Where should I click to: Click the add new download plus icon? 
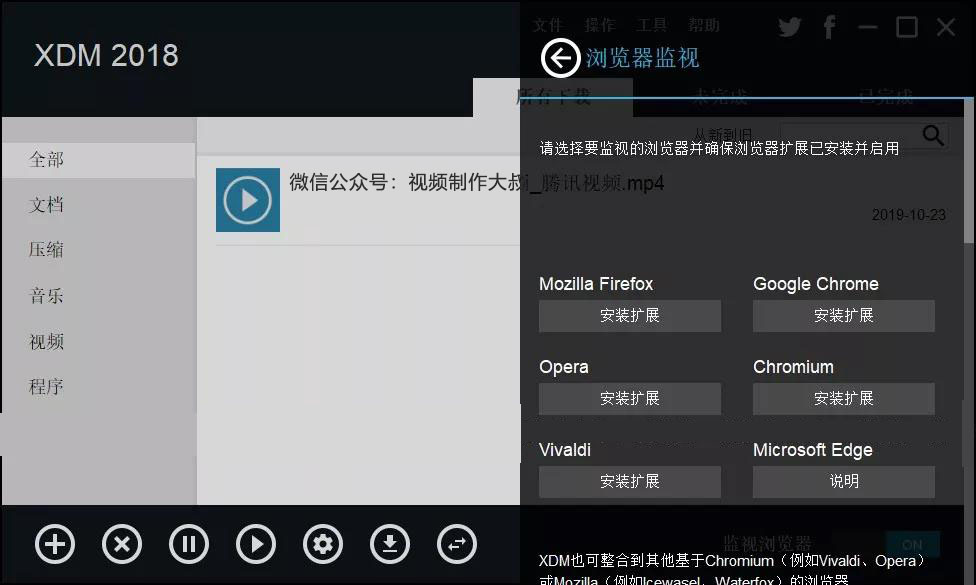(55, 545)
